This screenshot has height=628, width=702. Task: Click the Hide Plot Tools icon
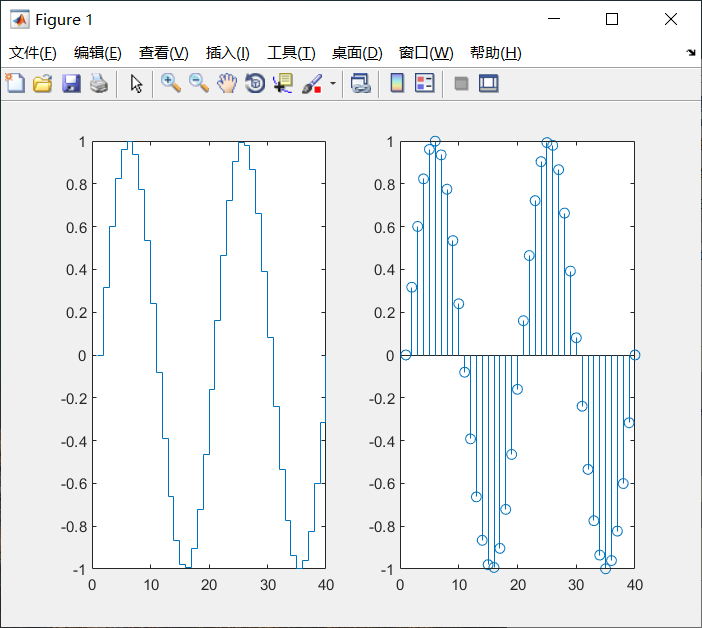point(461,83)
